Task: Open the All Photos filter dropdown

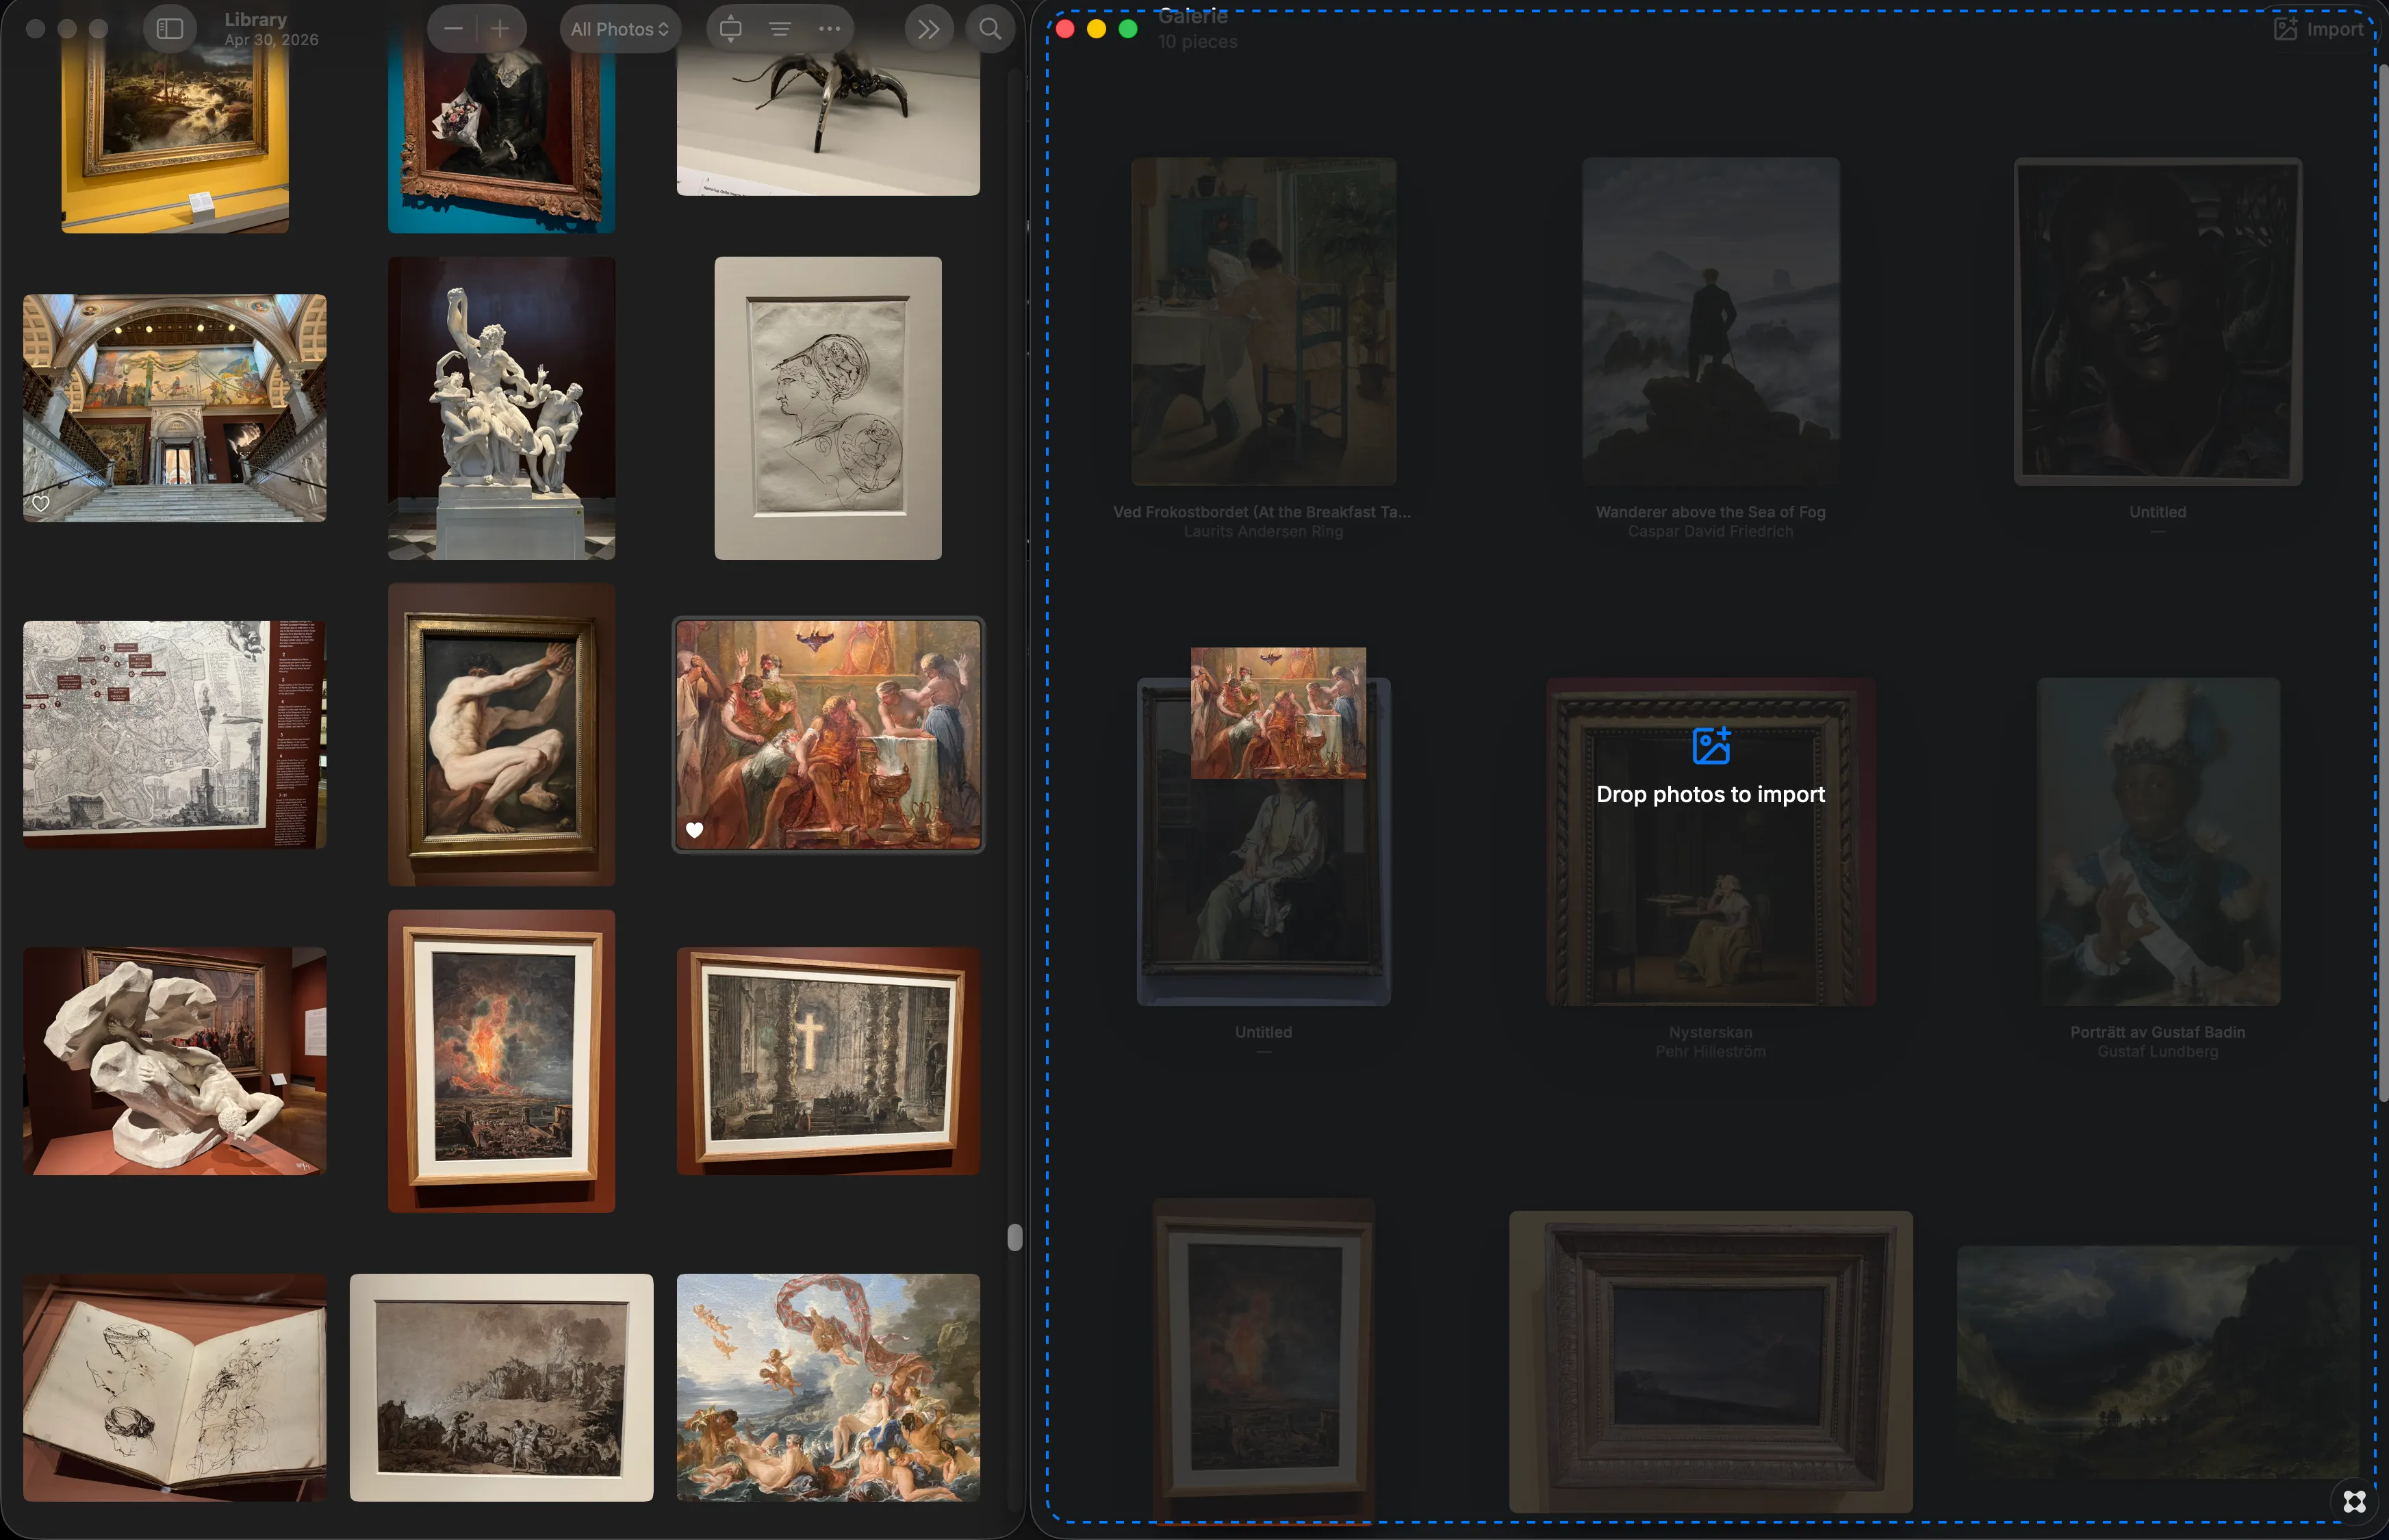Action: click(620, 29)
